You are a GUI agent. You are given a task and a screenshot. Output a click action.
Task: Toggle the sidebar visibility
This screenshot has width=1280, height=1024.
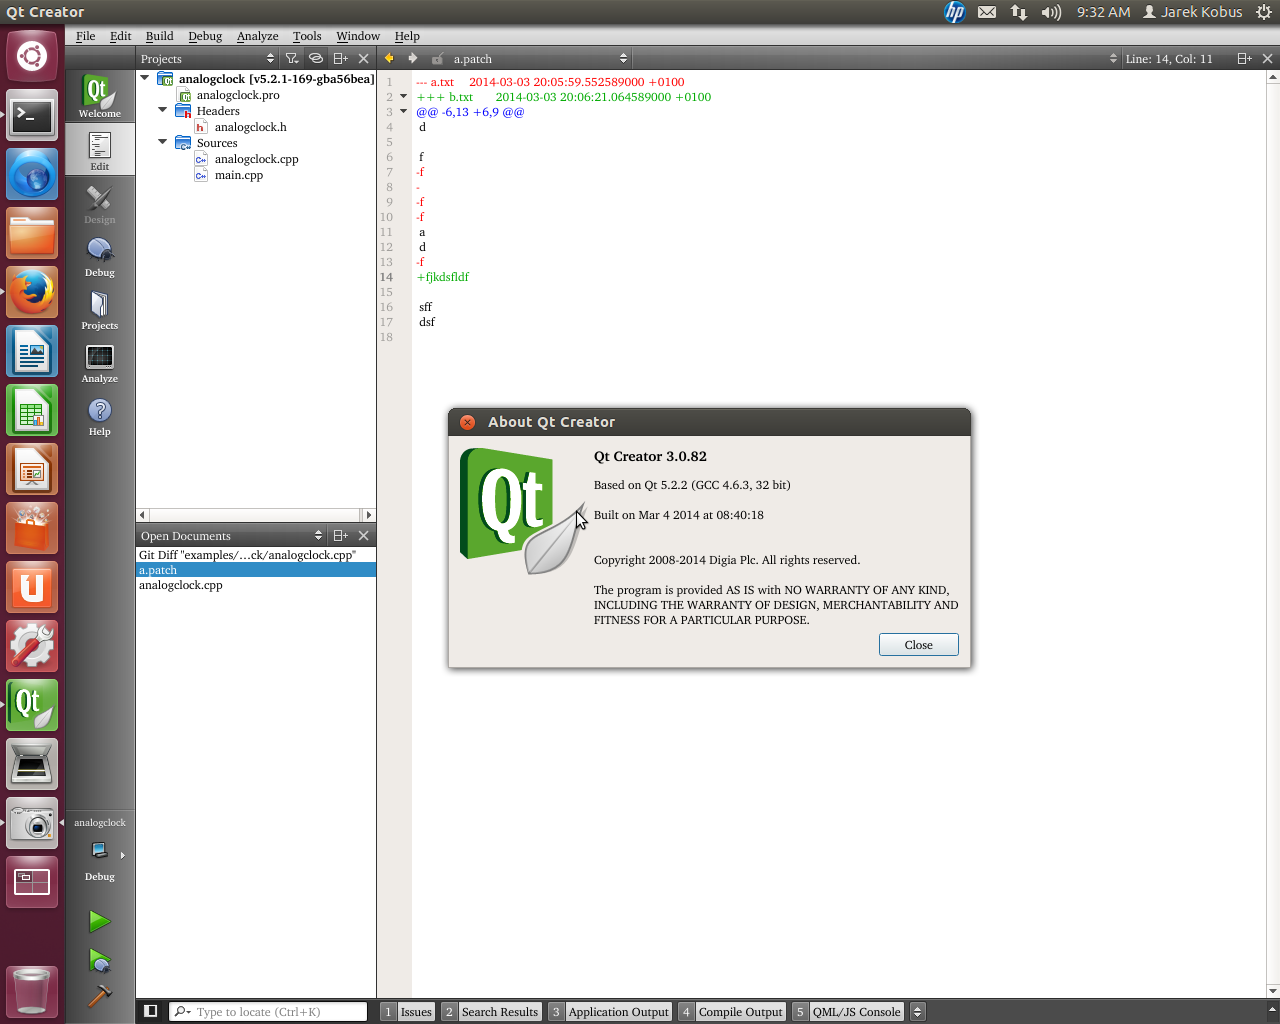(150, 1011)
